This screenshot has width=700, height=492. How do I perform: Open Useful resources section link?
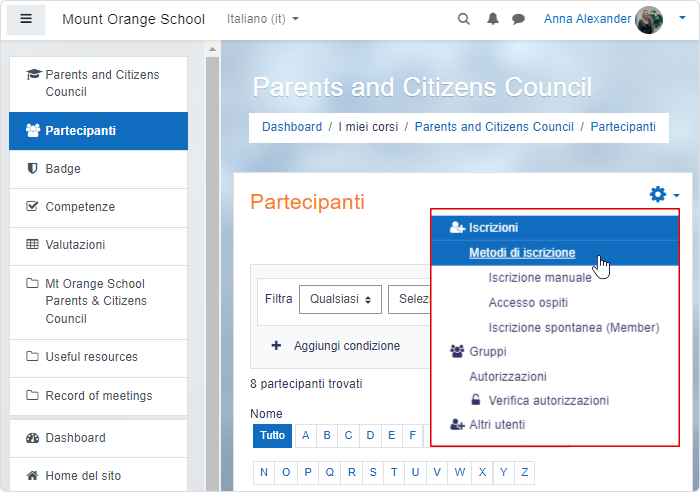(x=99, y=357)
